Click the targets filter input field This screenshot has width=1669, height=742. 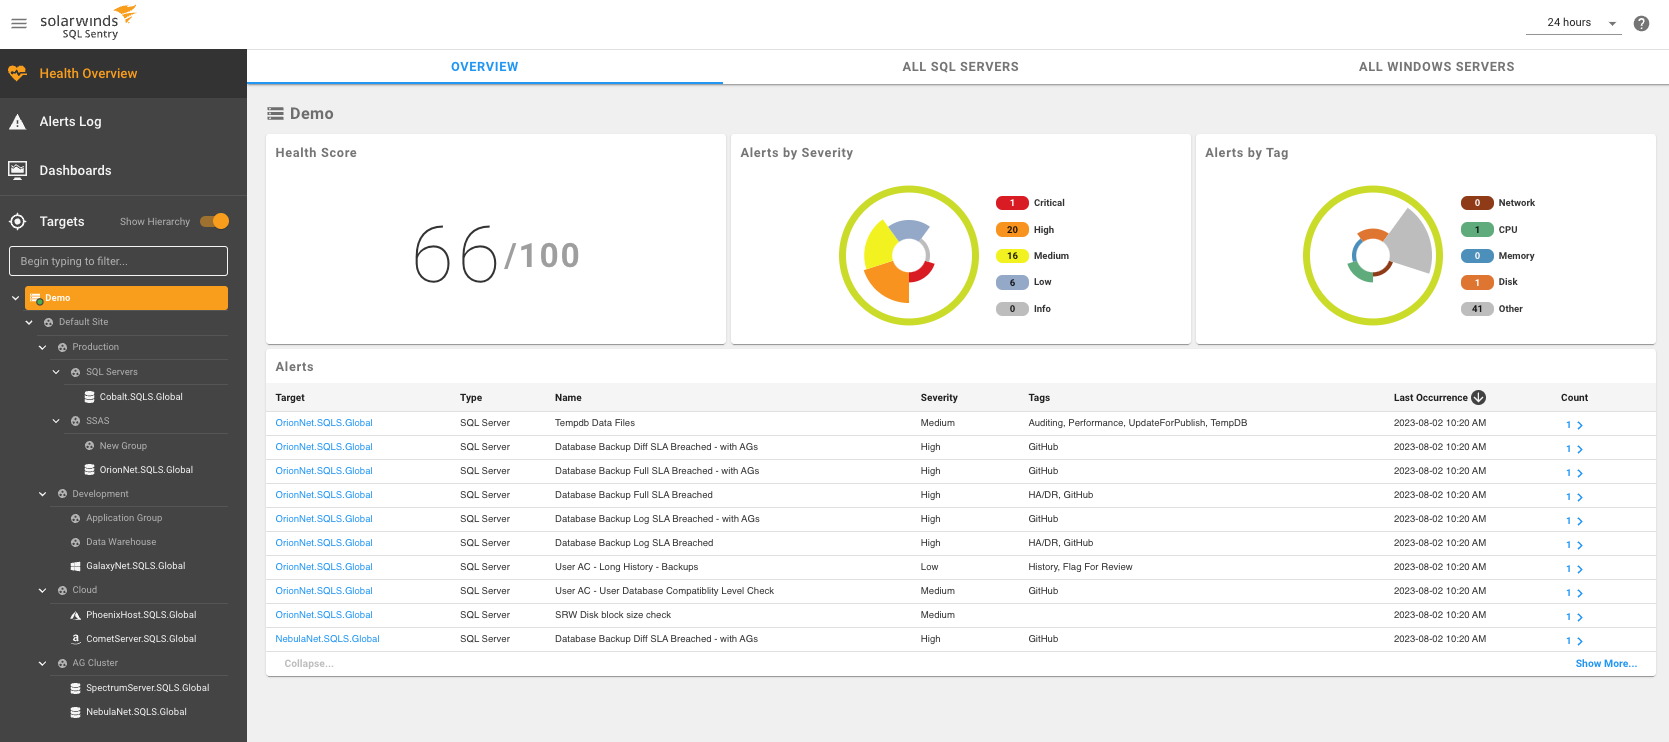(x=118, y=261)
